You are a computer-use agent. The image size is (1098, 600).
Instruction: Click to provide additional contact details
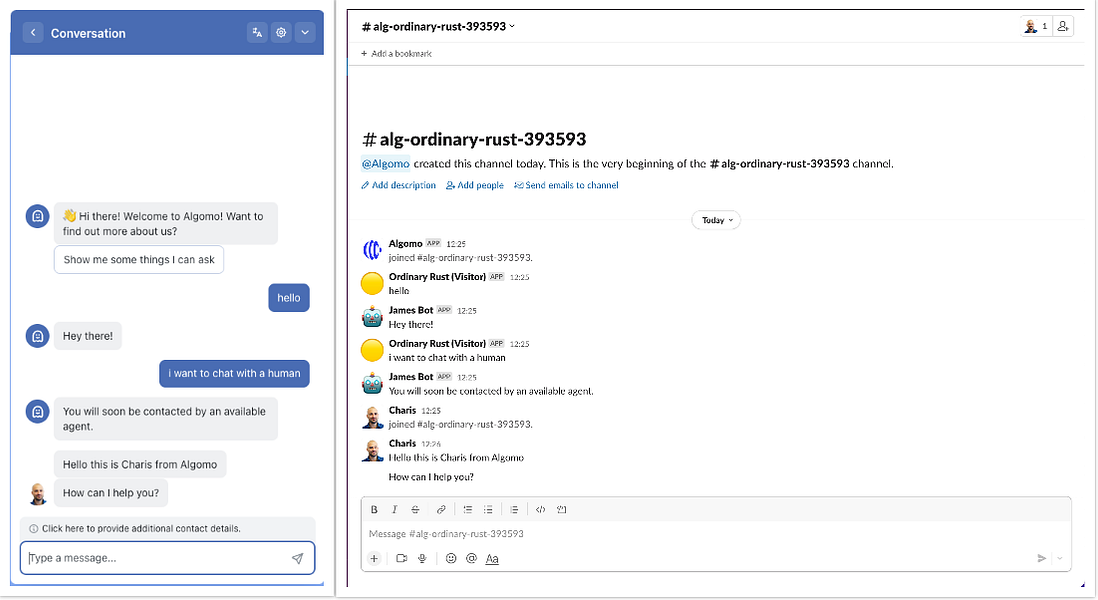(x=141, y=529)
